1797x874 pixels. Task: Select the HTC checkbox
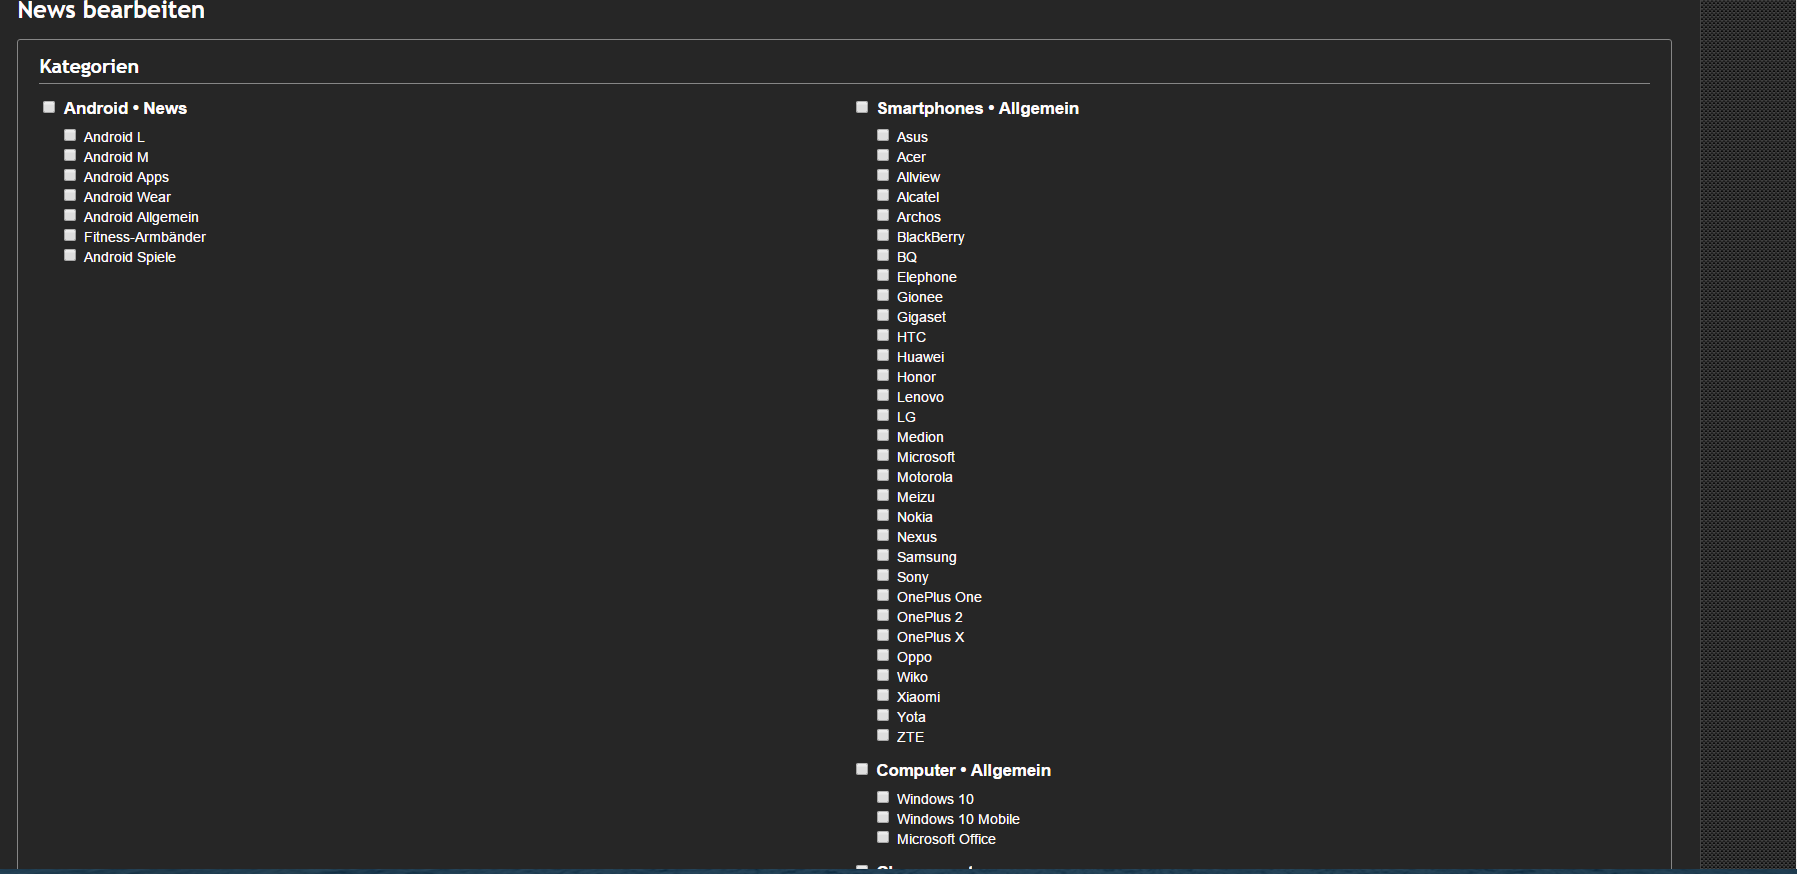pos(883,335)
